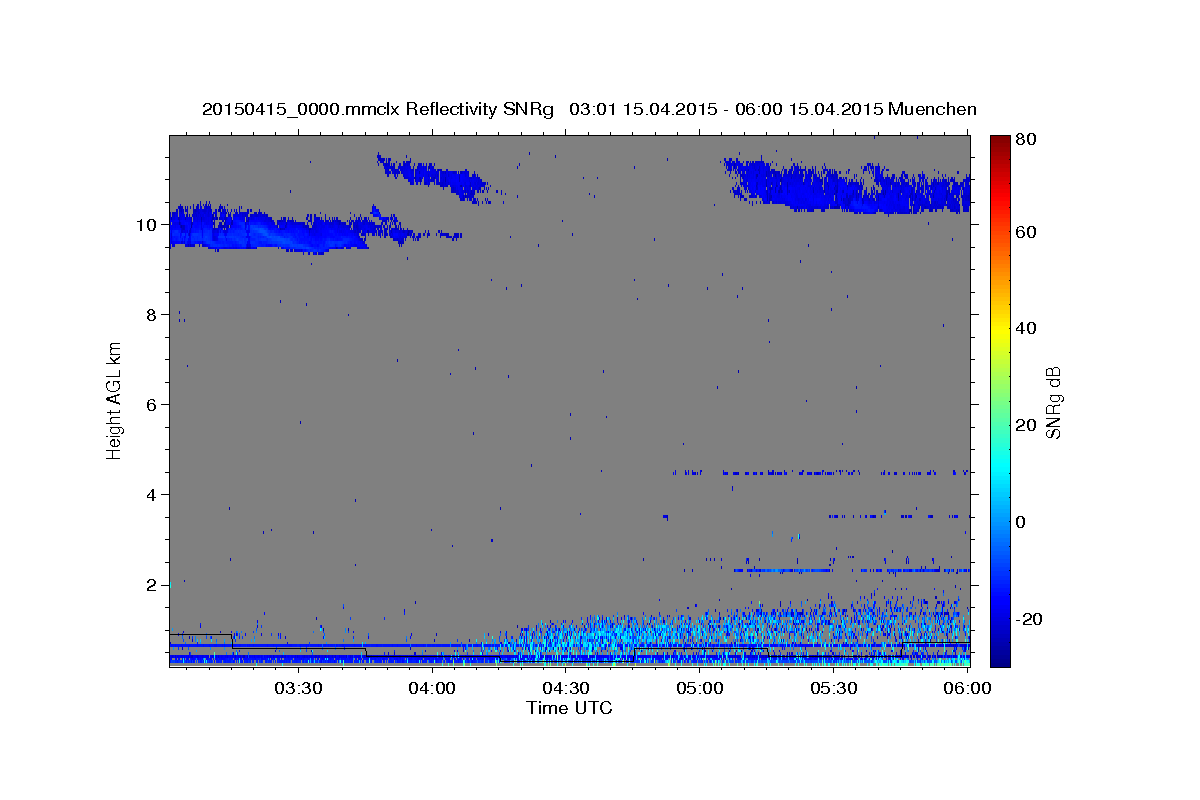Viewport: 1200px width, 800px height.
Task: Click the height tick label 10
Action: click(147, 224)
